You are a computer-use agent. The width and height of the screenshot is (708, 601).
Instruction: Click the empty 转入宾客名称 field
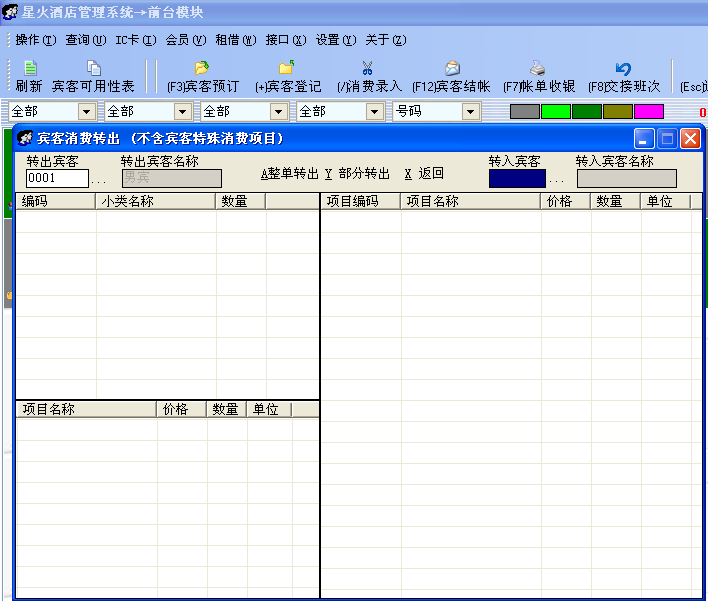point(627,178)
